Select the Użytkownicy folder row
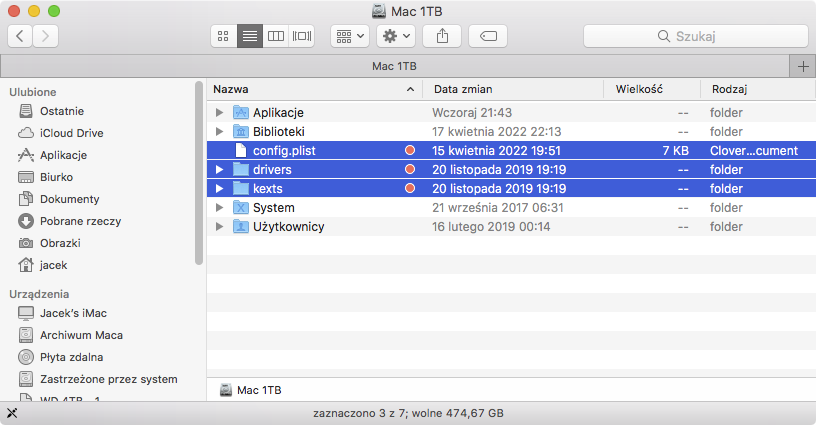Viewport: 816px width, 425px height. (x=512, y=226)
